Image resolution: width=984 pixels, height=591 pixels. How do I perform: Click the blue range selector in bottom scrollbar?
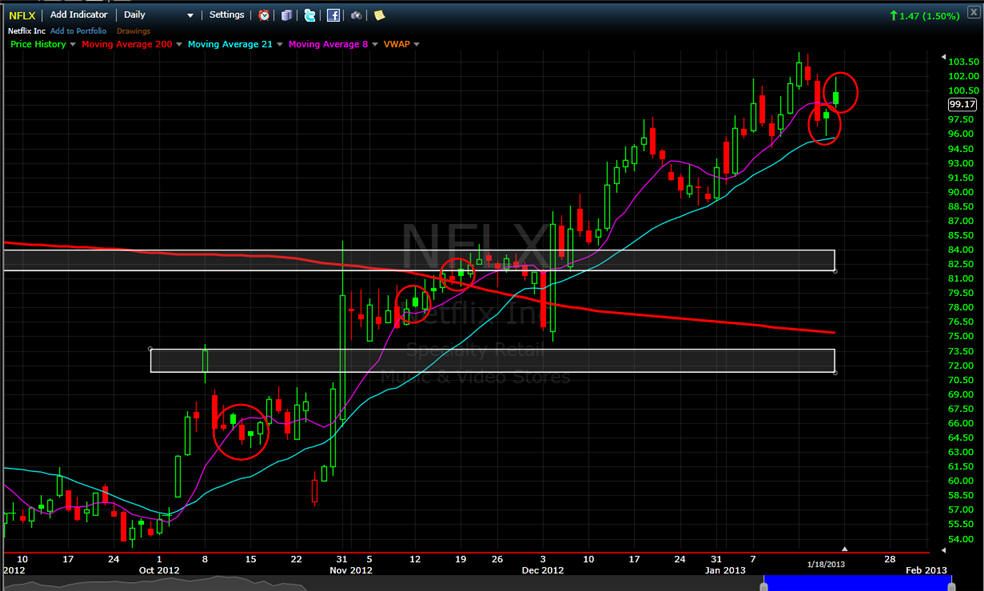tap(858, 583)
